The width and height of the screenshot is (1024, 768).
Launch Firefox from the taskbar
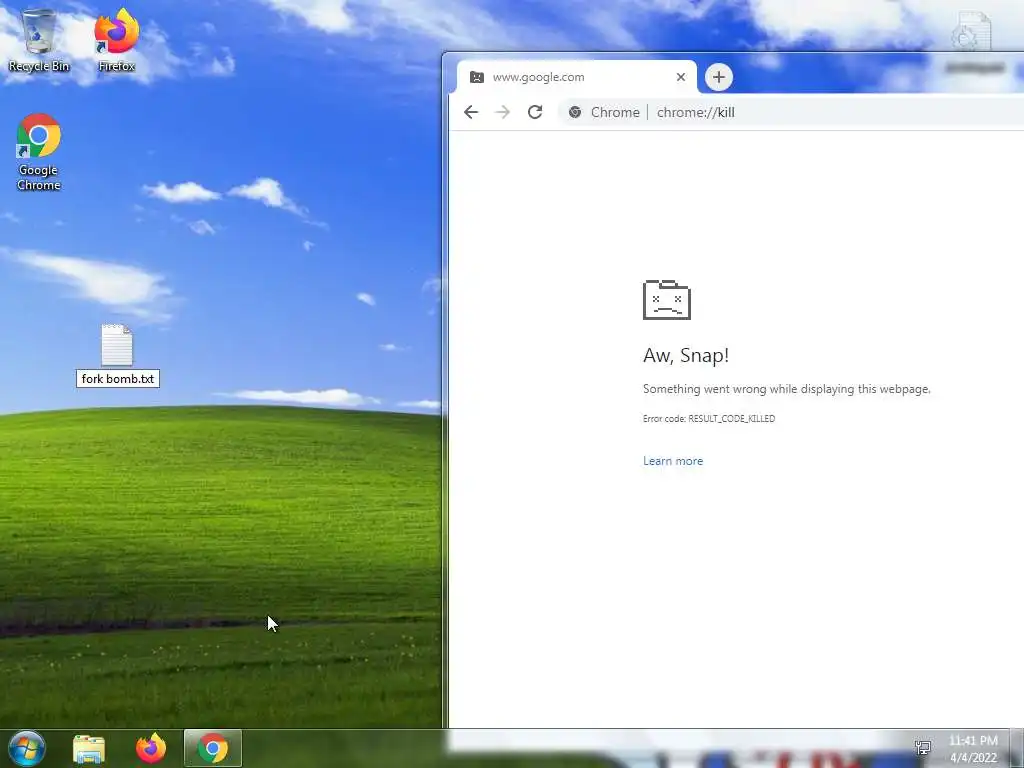pyautogui.click(x=151, y=748)
